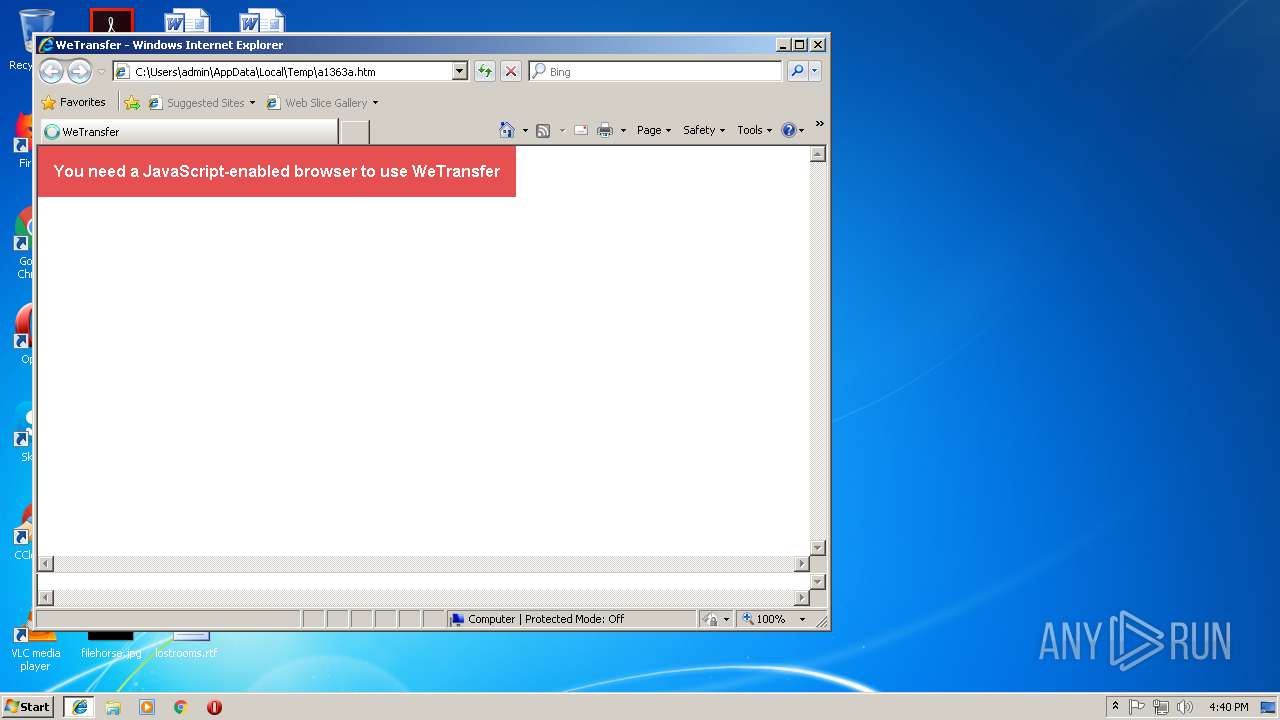
Task: Click the network tray icon
Action: pyautogui.click(x=1161, y=706)
